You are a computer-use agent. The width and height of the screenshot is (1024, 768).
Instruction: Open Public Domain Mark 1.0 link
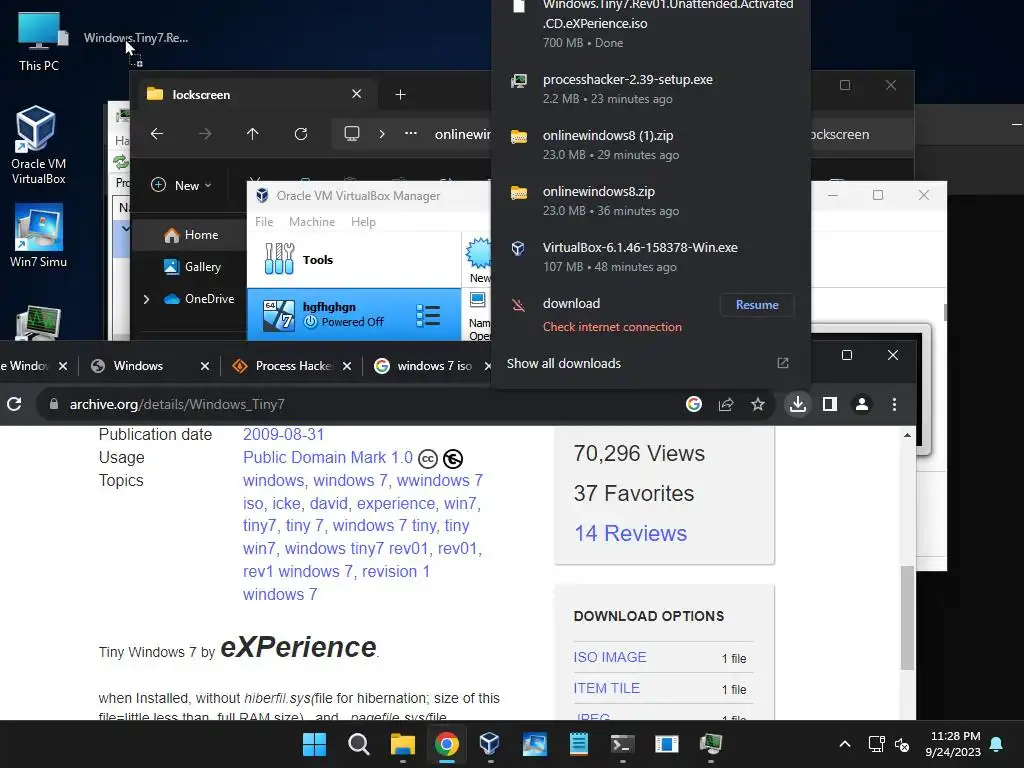coord(328,458)
